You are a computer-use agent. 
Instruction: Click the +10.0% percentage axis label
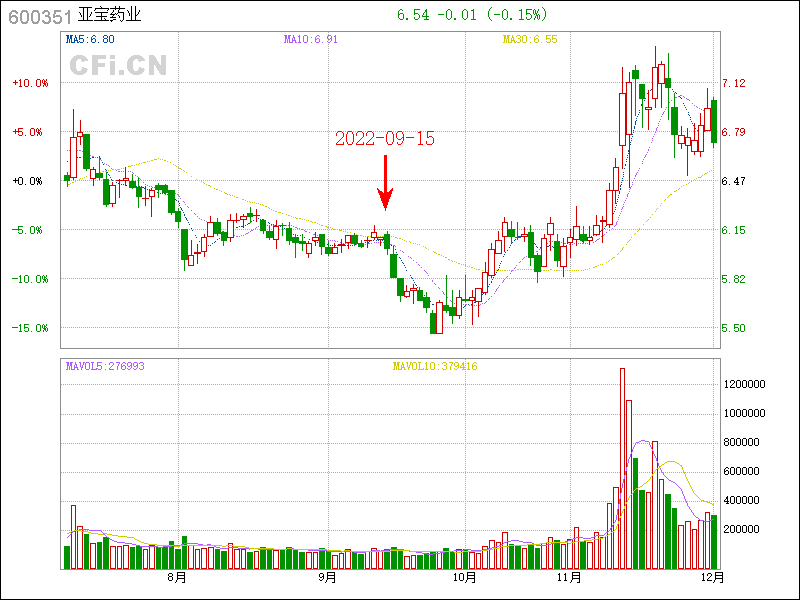coord(30,83)
